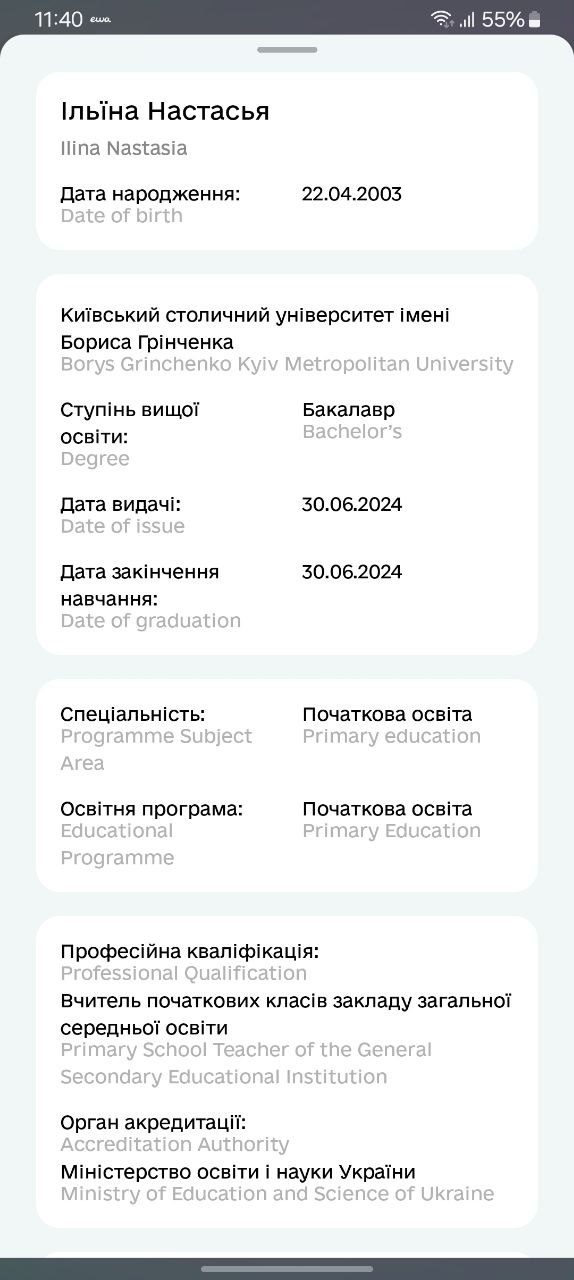
Task: Tap the Вчитель початкових класів qualification text
Action: pyautogui.click(x=286, y=1014)
